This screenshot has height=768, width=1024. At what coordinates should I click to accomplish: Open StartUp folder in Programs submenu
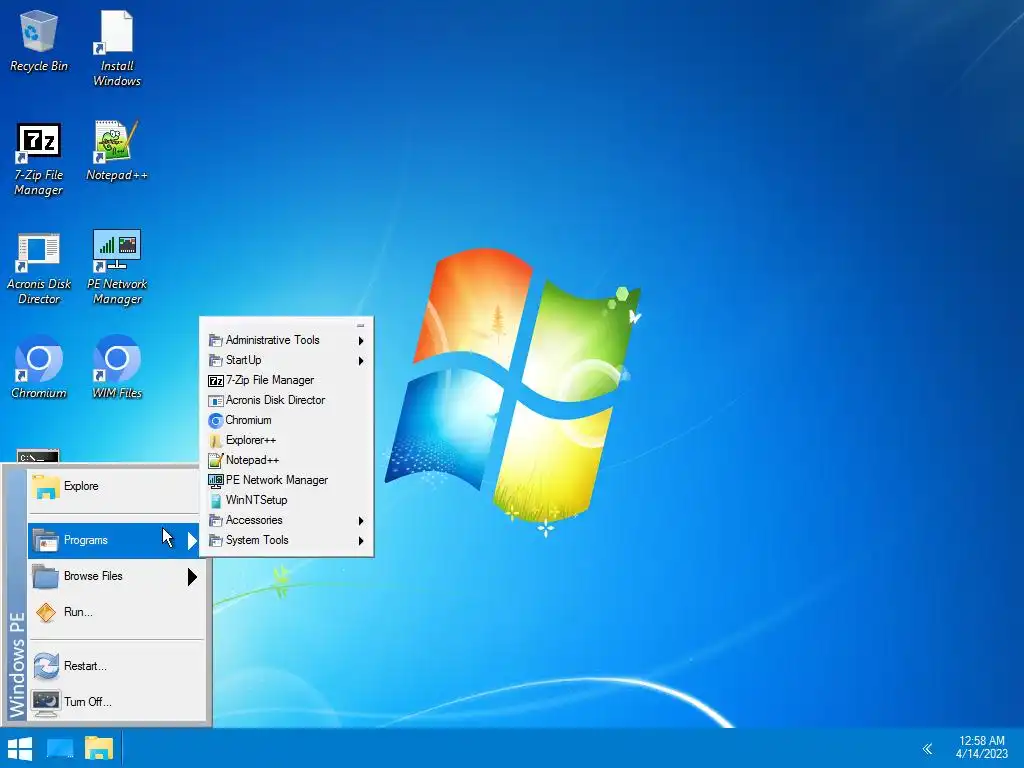pos(287,360)
